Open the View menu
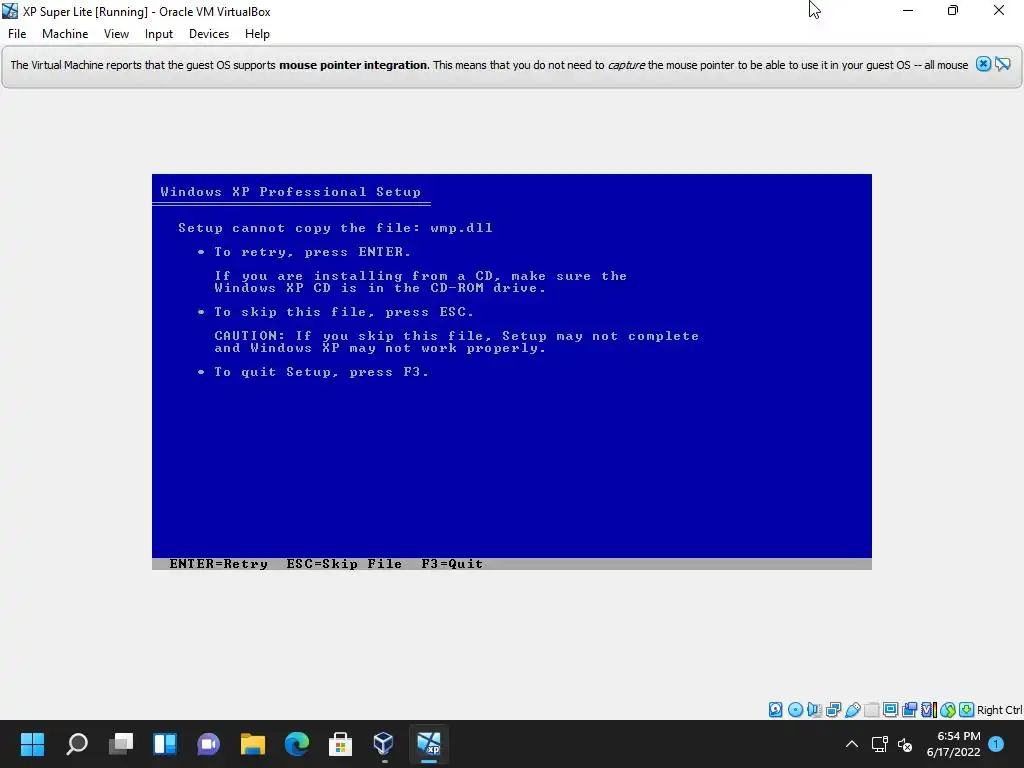 point(116,34)
